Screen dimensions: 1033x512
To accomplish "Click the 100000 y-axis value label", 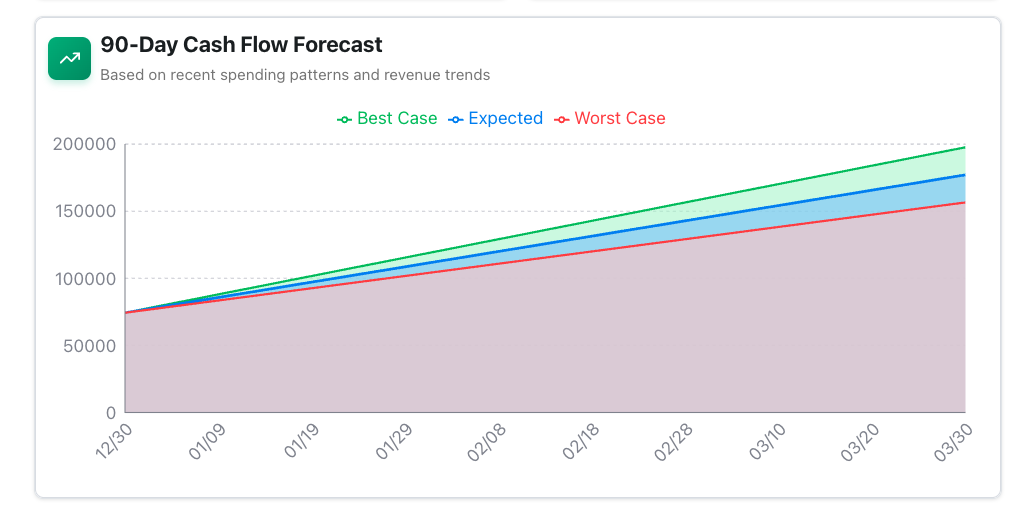I will pyautogui.click(x=85, y=279).
